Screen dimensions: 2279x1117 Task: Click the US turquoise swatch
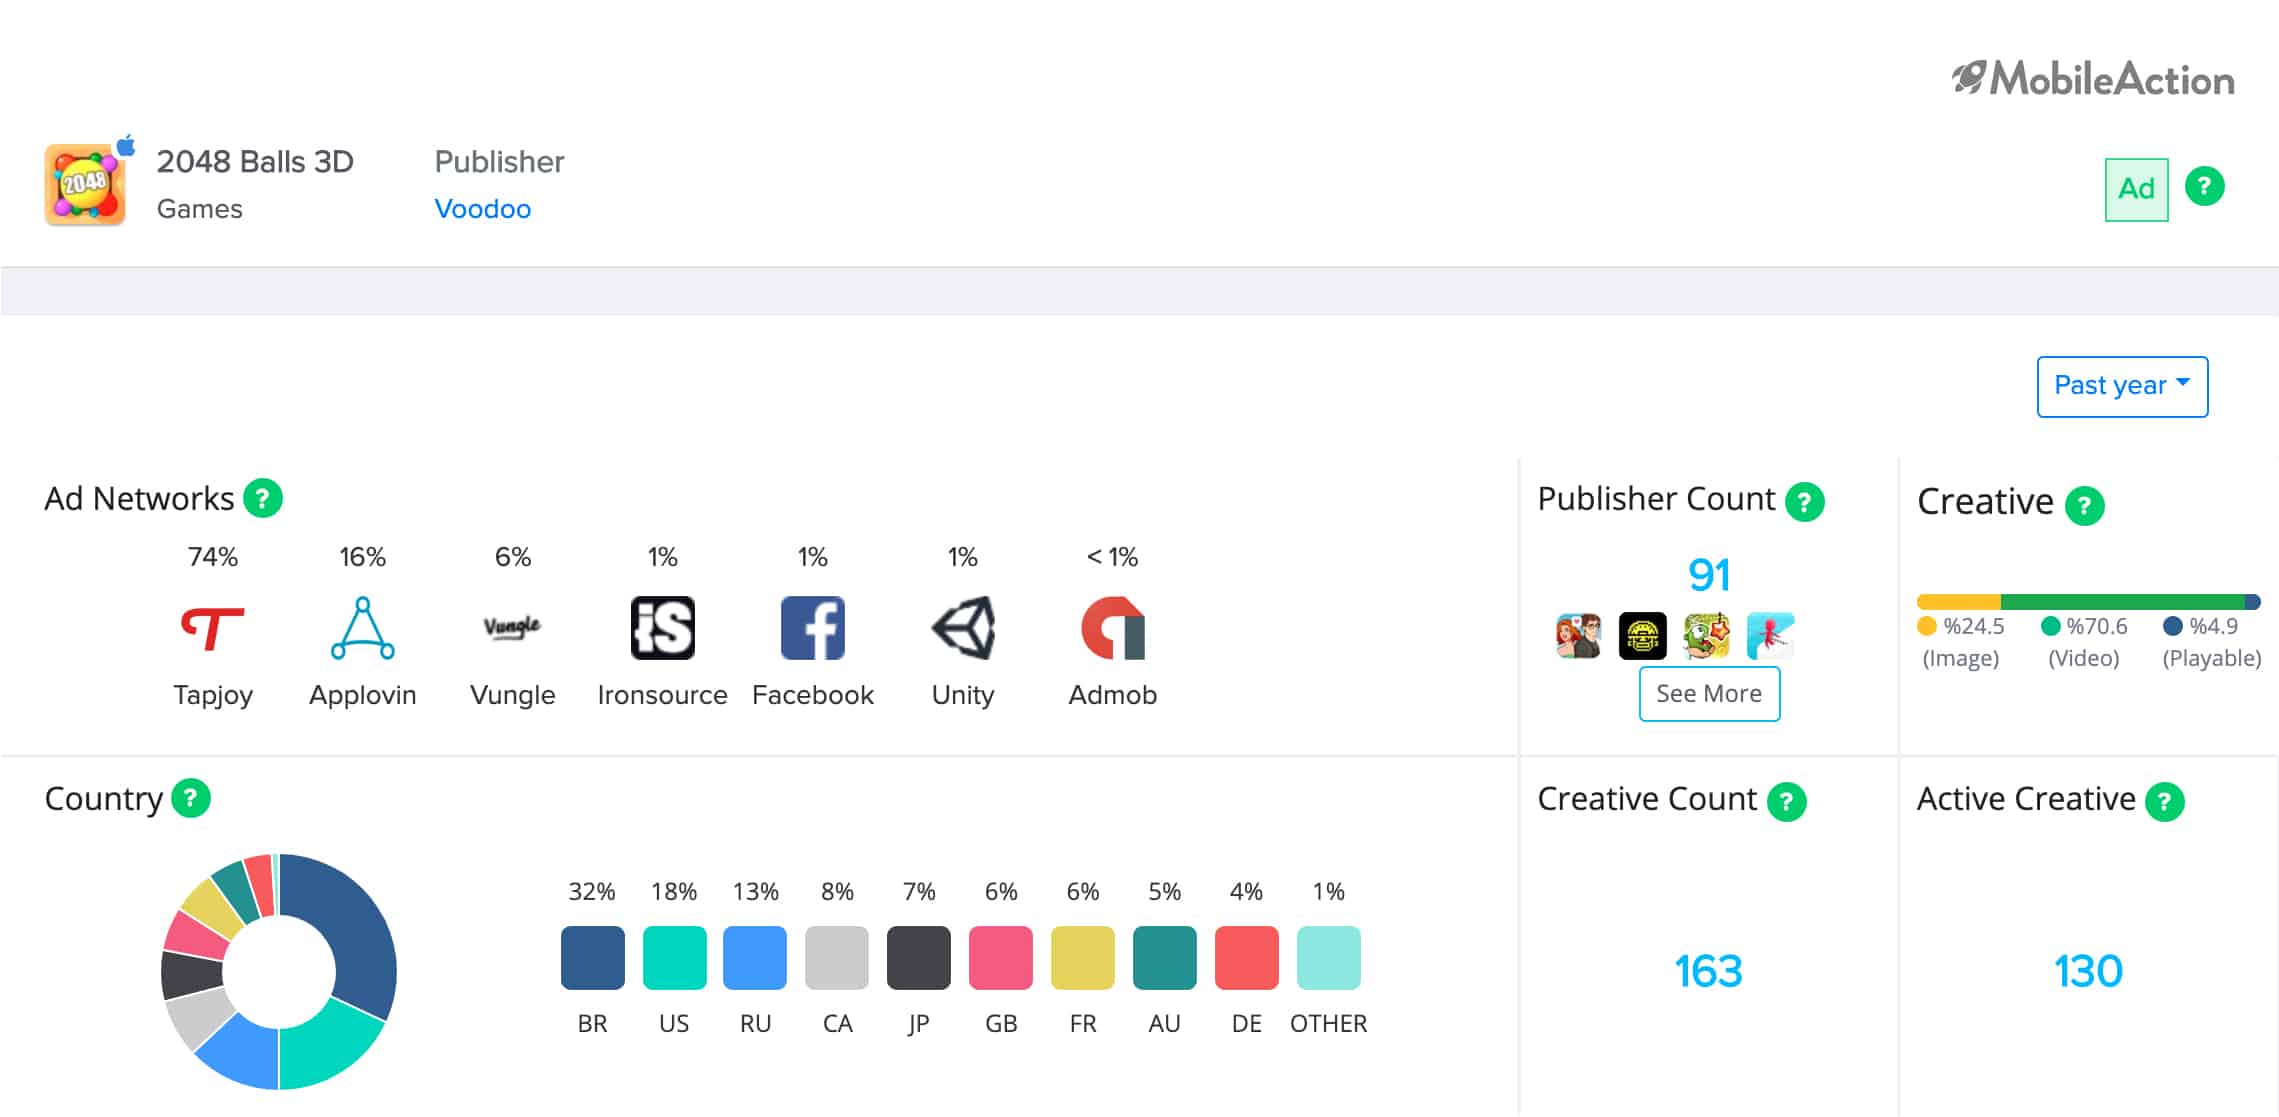[675, 958]
